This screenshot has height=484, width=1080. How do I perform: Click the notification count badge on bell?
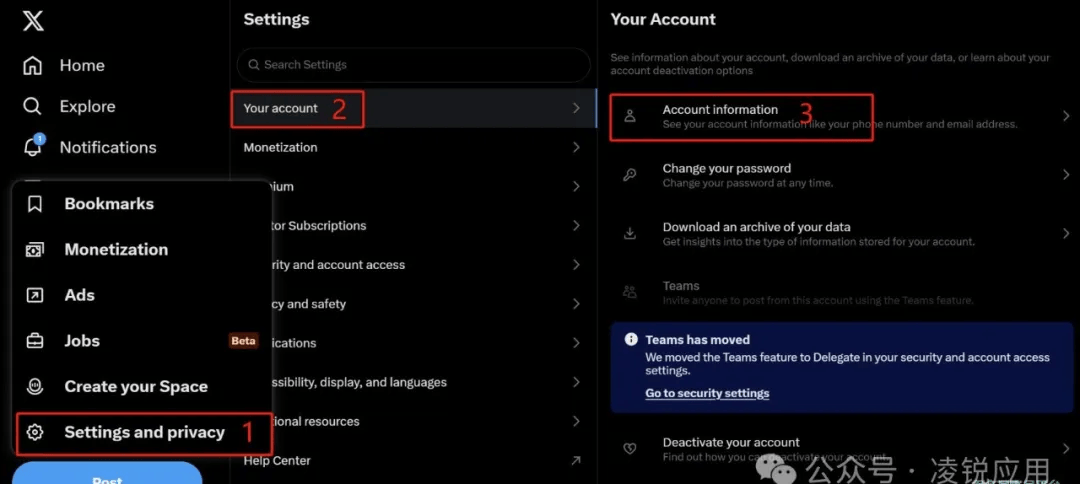pos(39,139)
